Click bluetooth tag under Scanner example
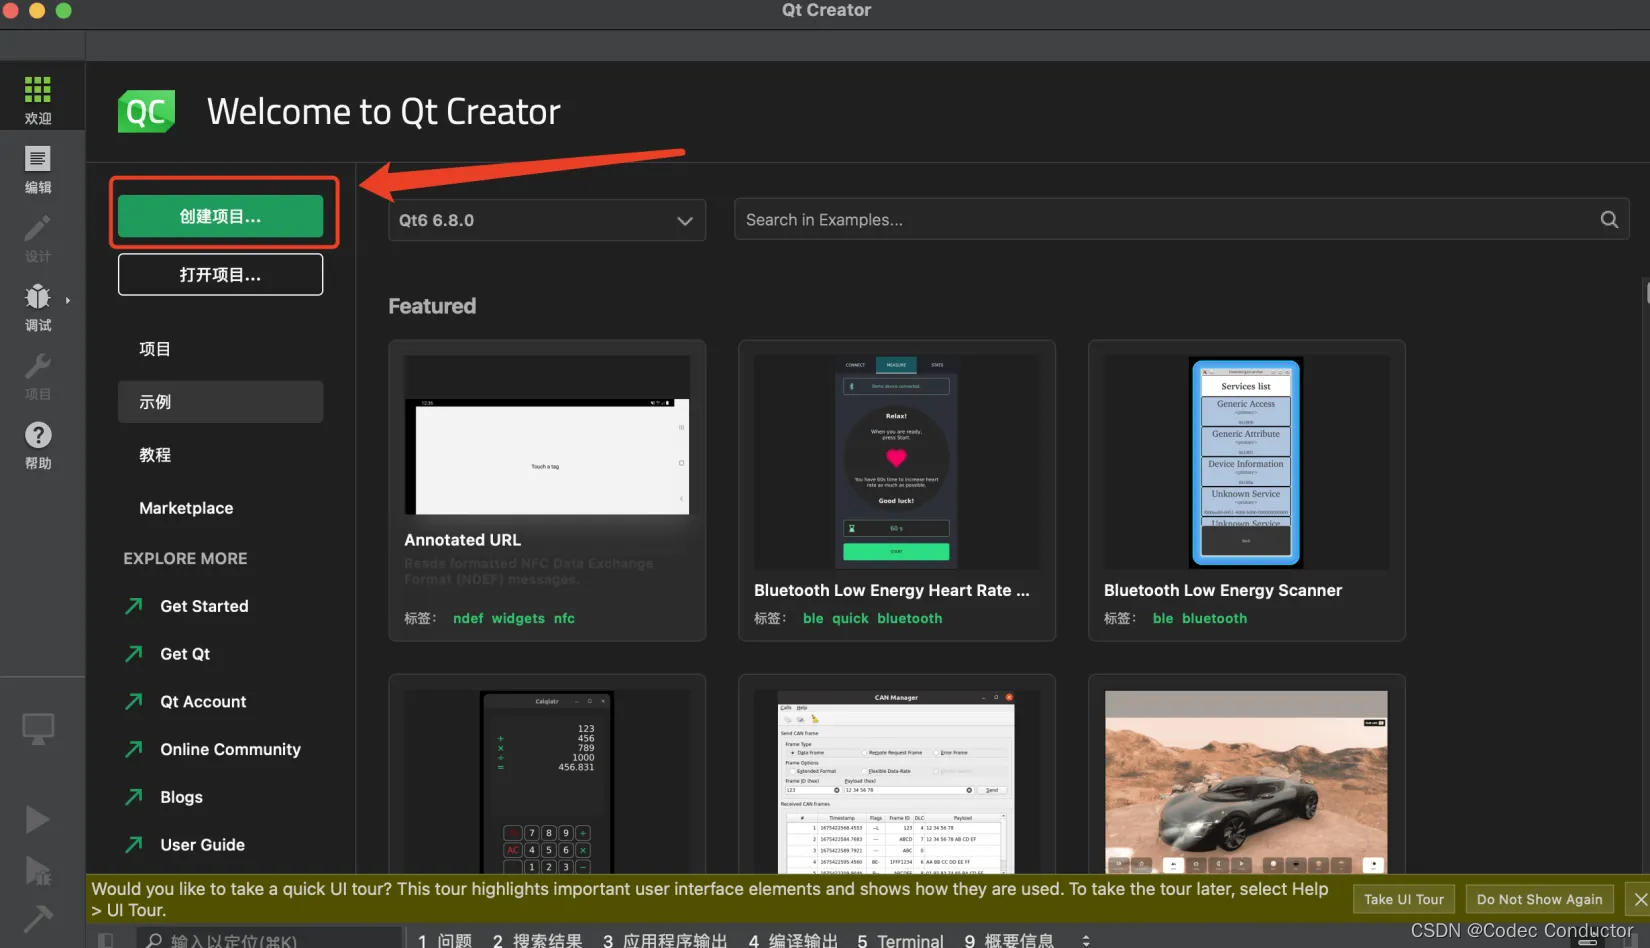Screen dimensions: 1650x948 pos(1214,618)
